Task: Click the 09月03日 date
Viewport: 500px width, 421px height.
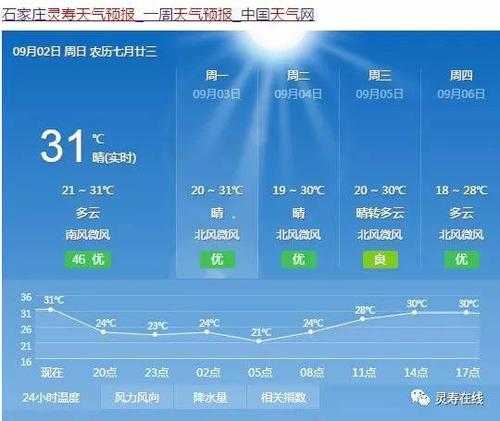Action: [x=217, y=94]
